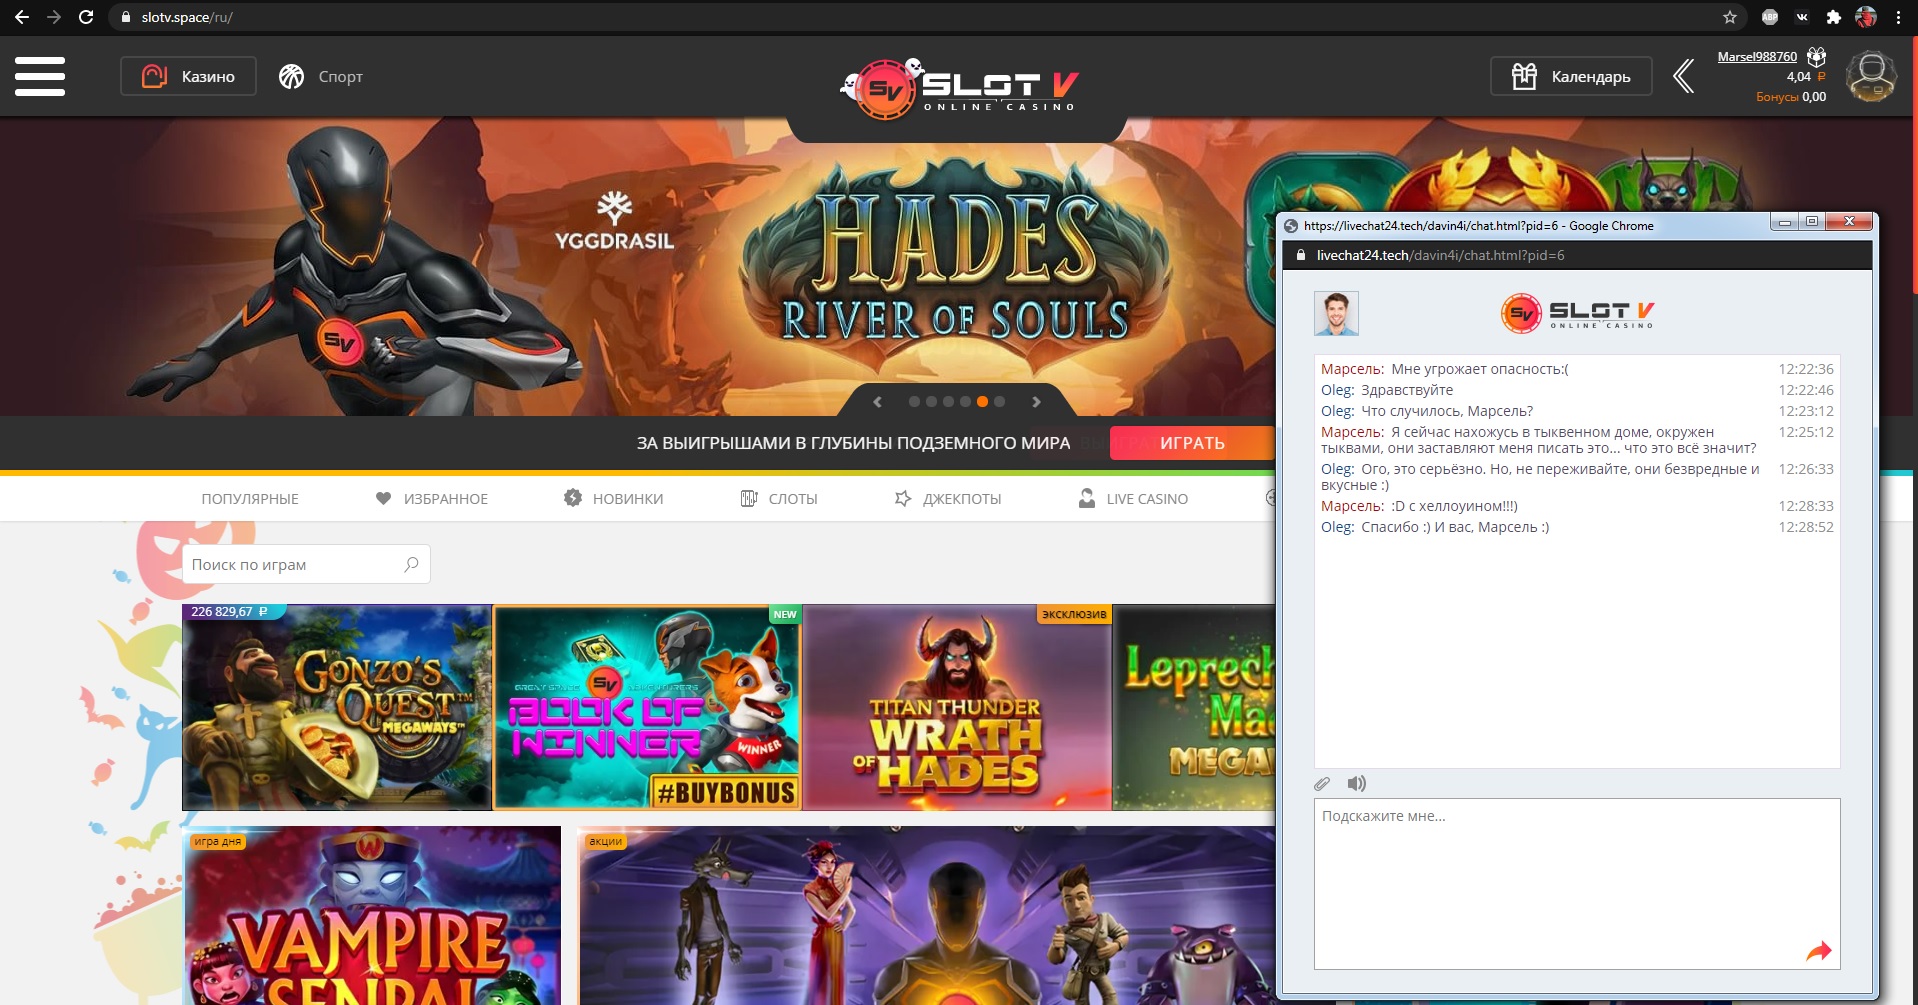Focus the chat message input box
This screenshot has width=1918, height=1005.
click(x=1577, y=884)
